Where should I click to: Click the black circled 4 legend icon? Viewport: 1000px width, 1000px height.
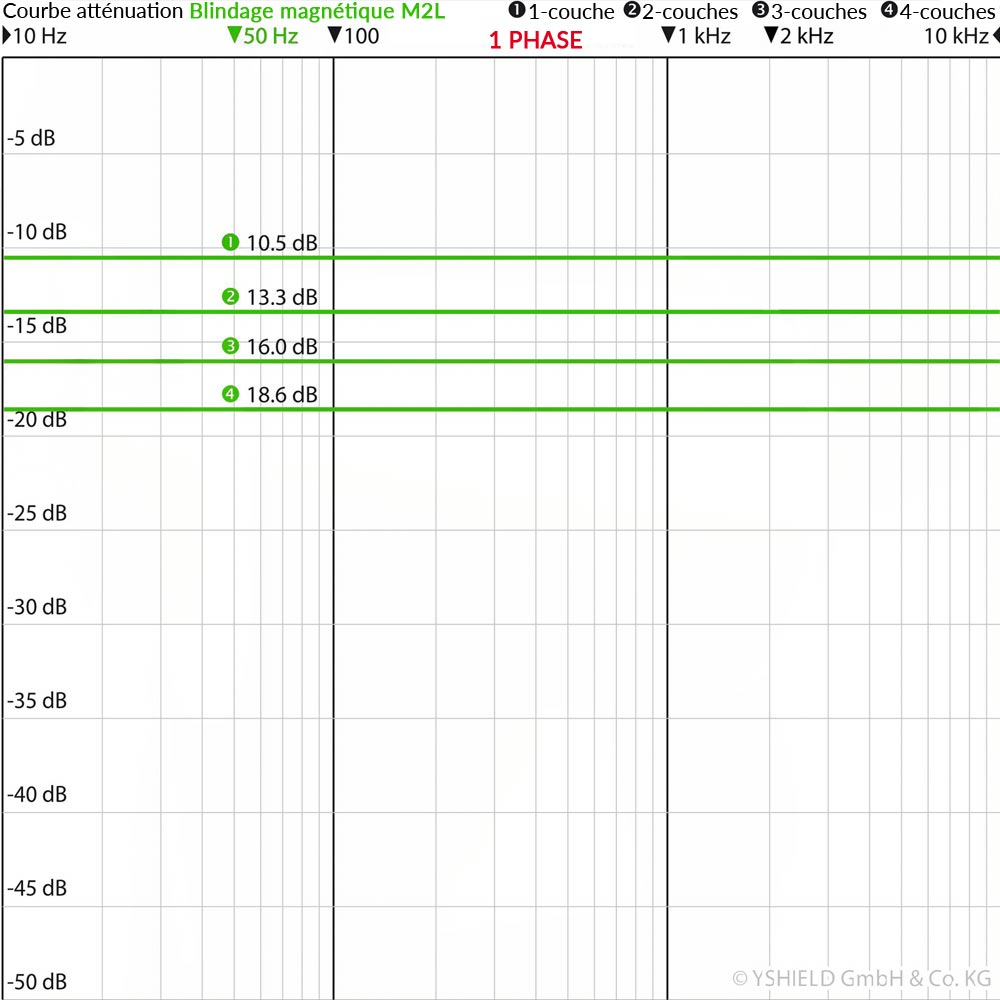tap(889, 10)
